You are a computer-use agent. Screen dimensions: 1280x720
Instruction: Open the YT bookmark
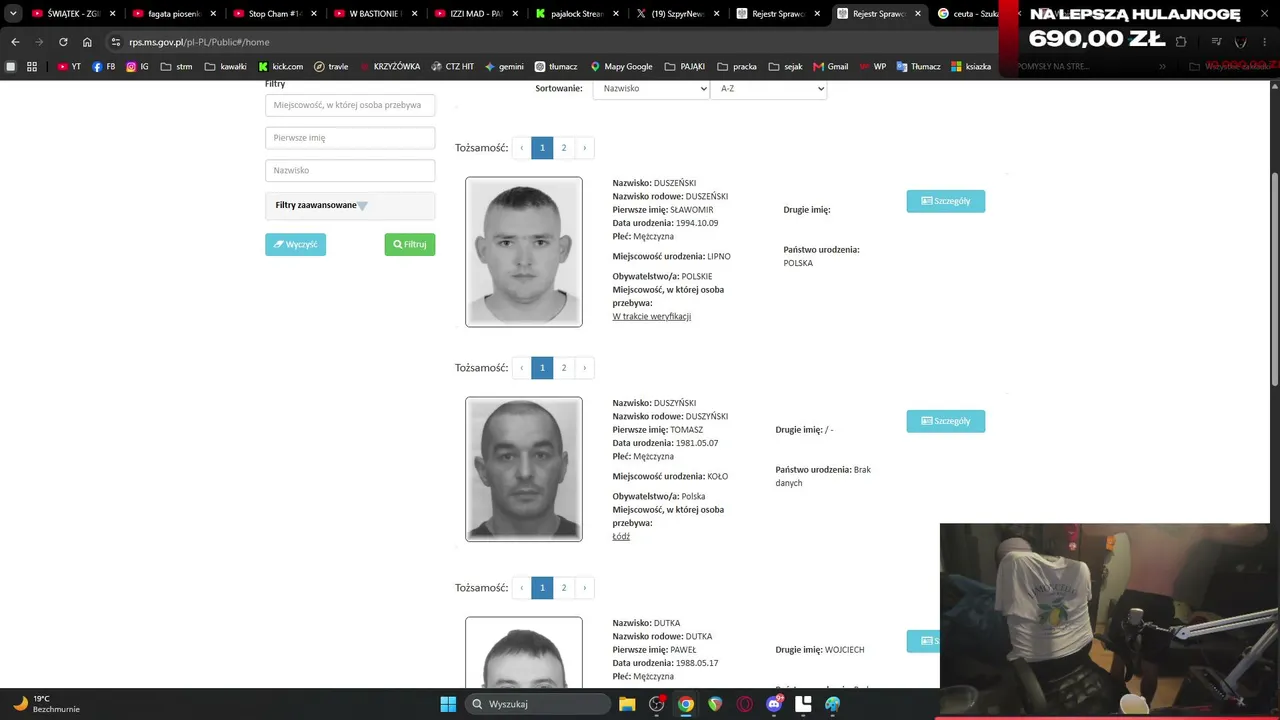(69, 66)
